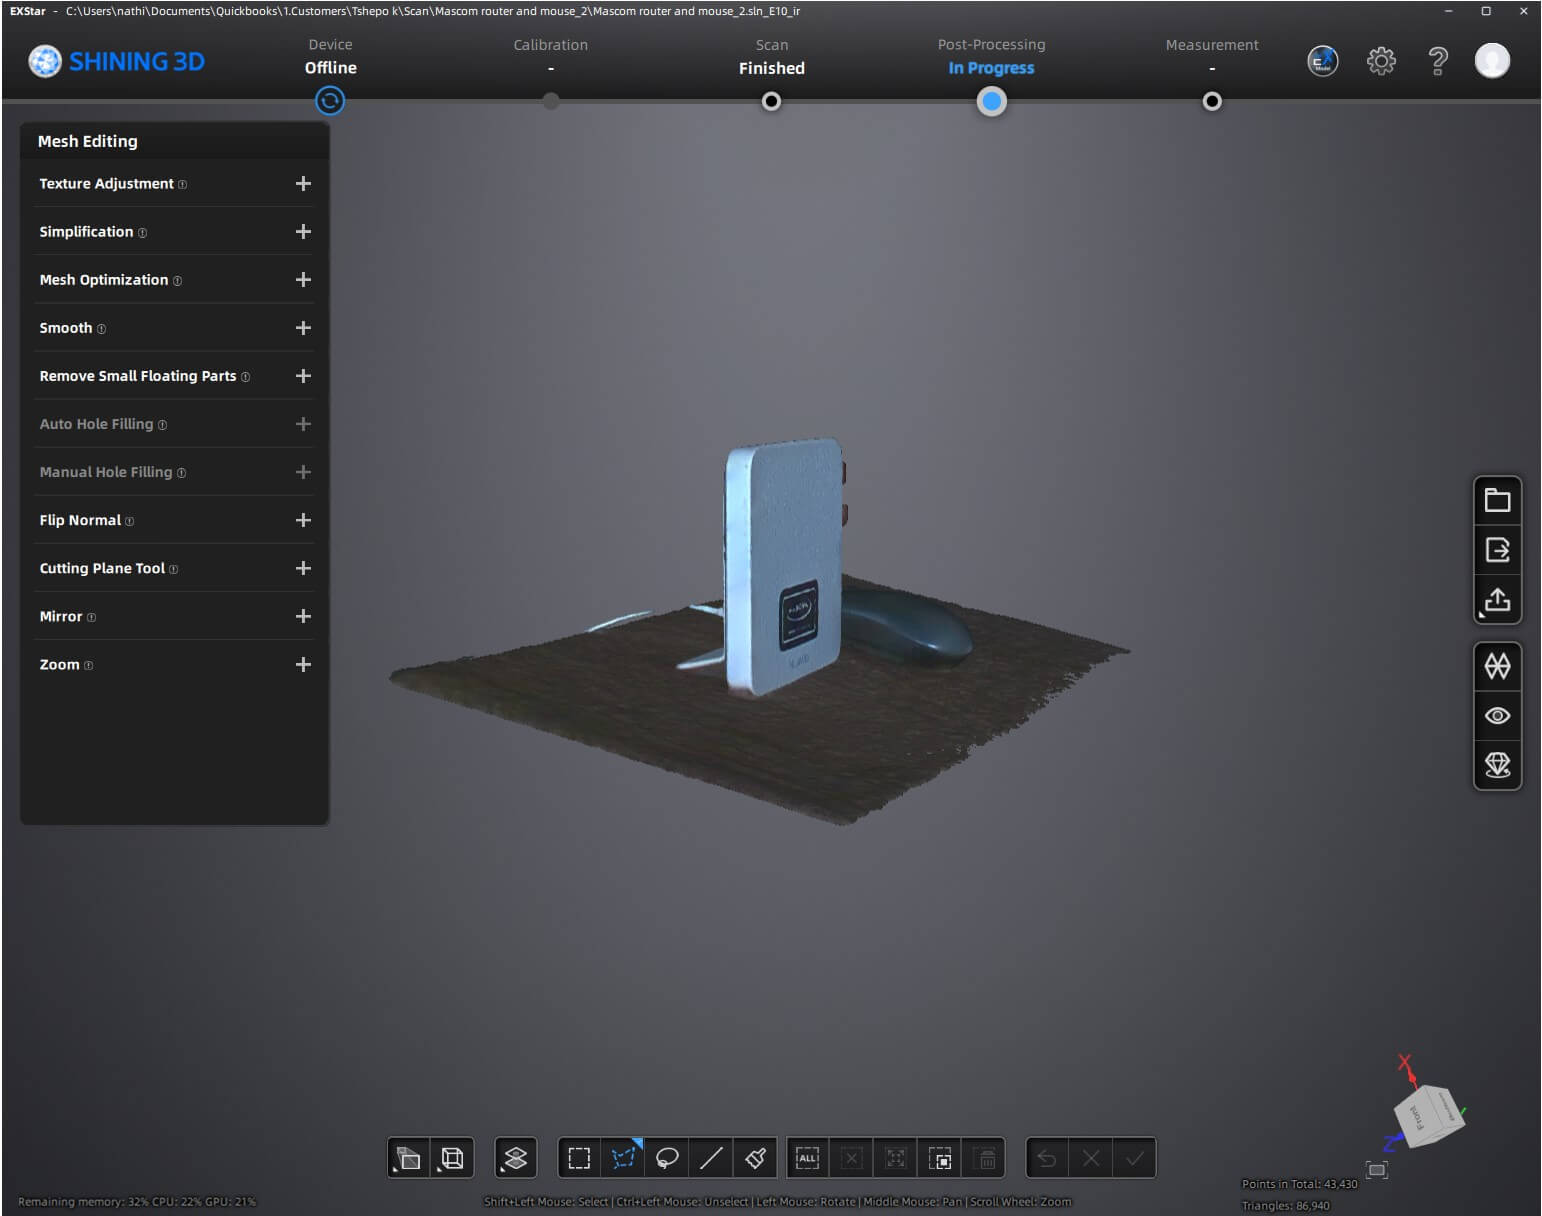
Task: Click the stacked layers select-through icon
Action: (x=516, y=1158)
